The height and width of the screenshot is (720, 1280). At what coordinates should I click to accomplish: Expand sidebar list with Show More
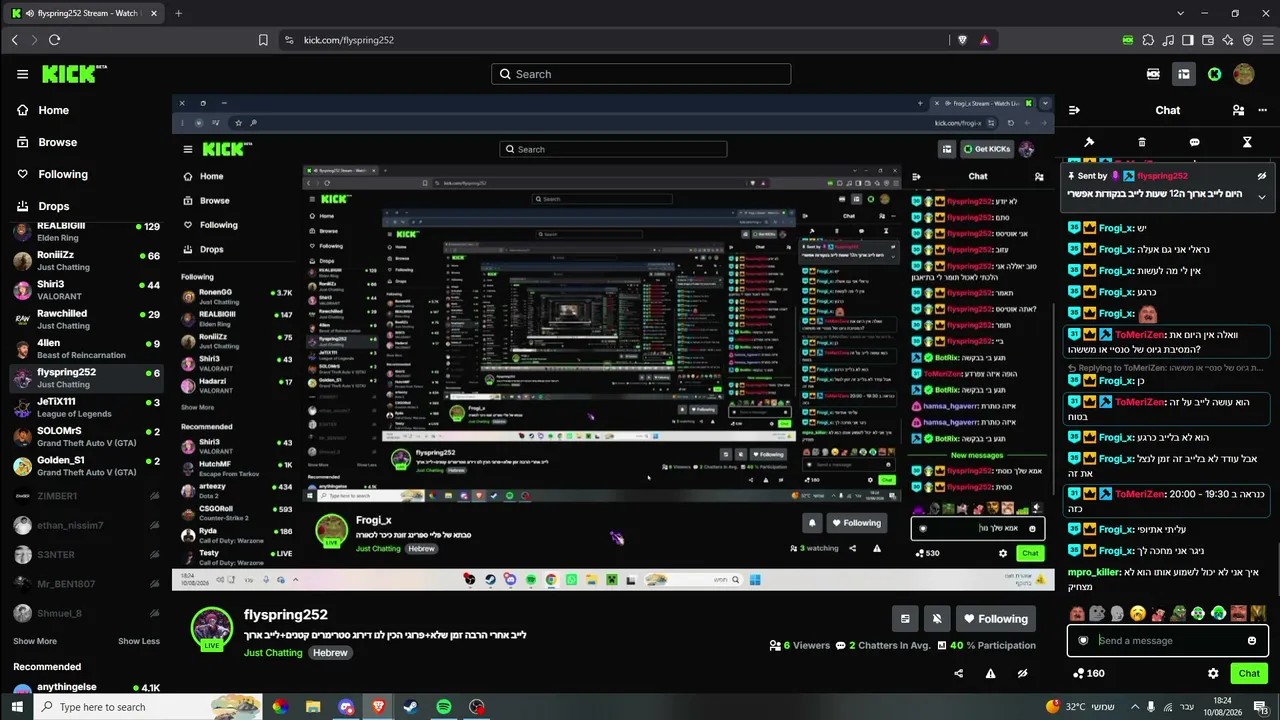click(35, 641)
